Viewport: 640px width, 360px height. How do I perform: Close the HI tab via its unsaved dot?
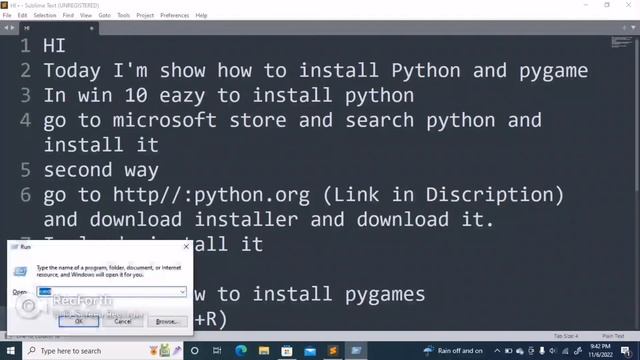[x=91, y=28]
